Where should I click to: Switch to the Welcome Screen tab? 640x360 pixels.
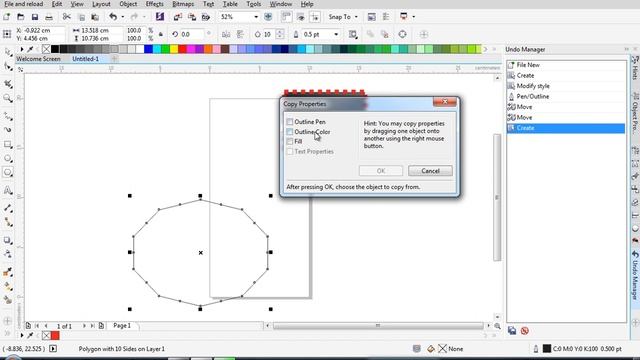pyautogui.click(x=38, y=59)
